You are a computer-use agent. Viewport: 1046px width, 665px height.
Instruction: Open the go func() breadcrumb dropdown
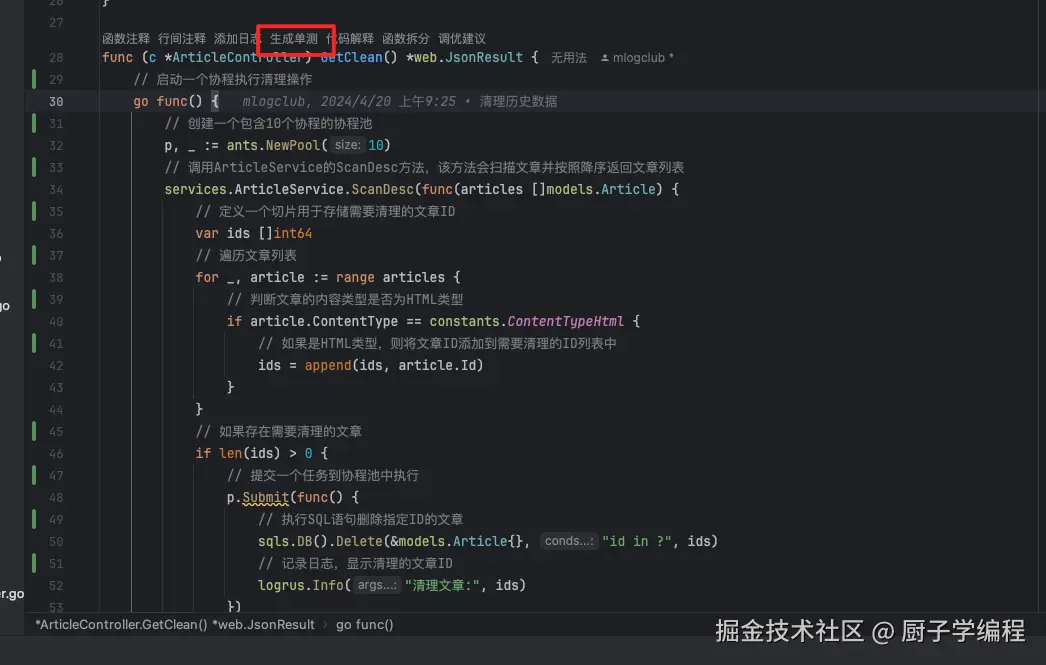364,624
